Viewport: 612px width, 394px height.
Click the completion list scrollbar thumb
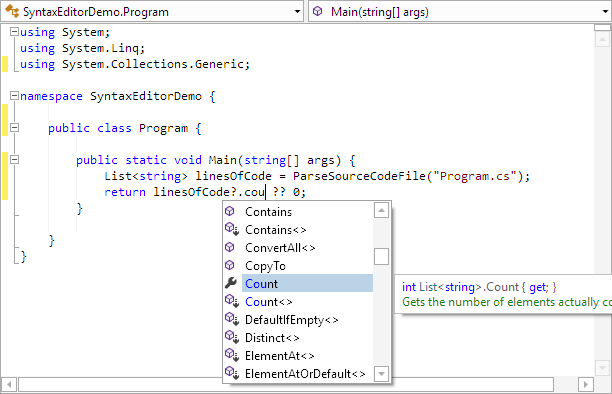point(381,257)
